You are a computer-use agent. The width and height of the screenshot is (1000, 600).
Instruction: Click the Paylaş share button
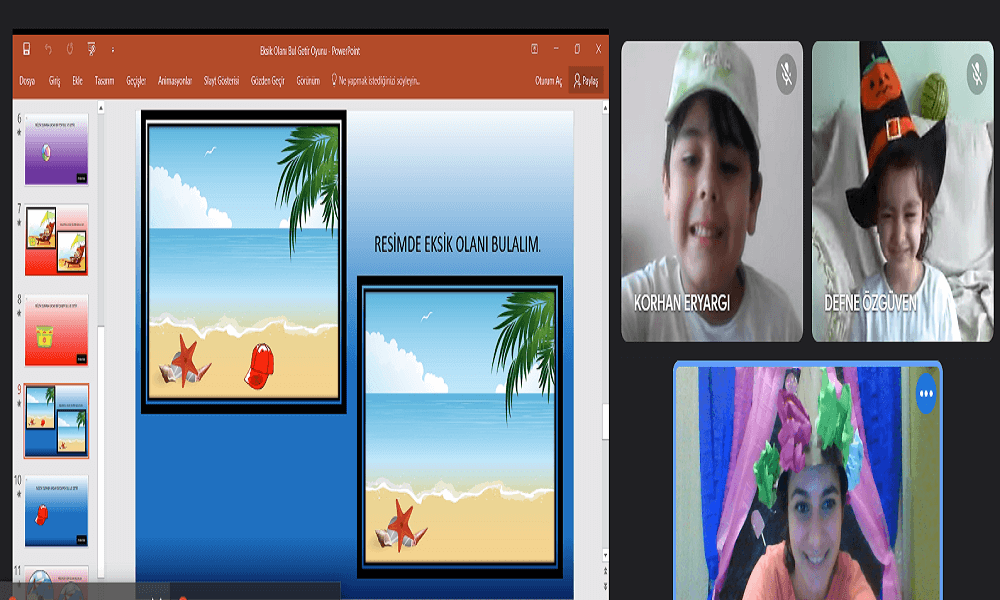pos(586,81)
